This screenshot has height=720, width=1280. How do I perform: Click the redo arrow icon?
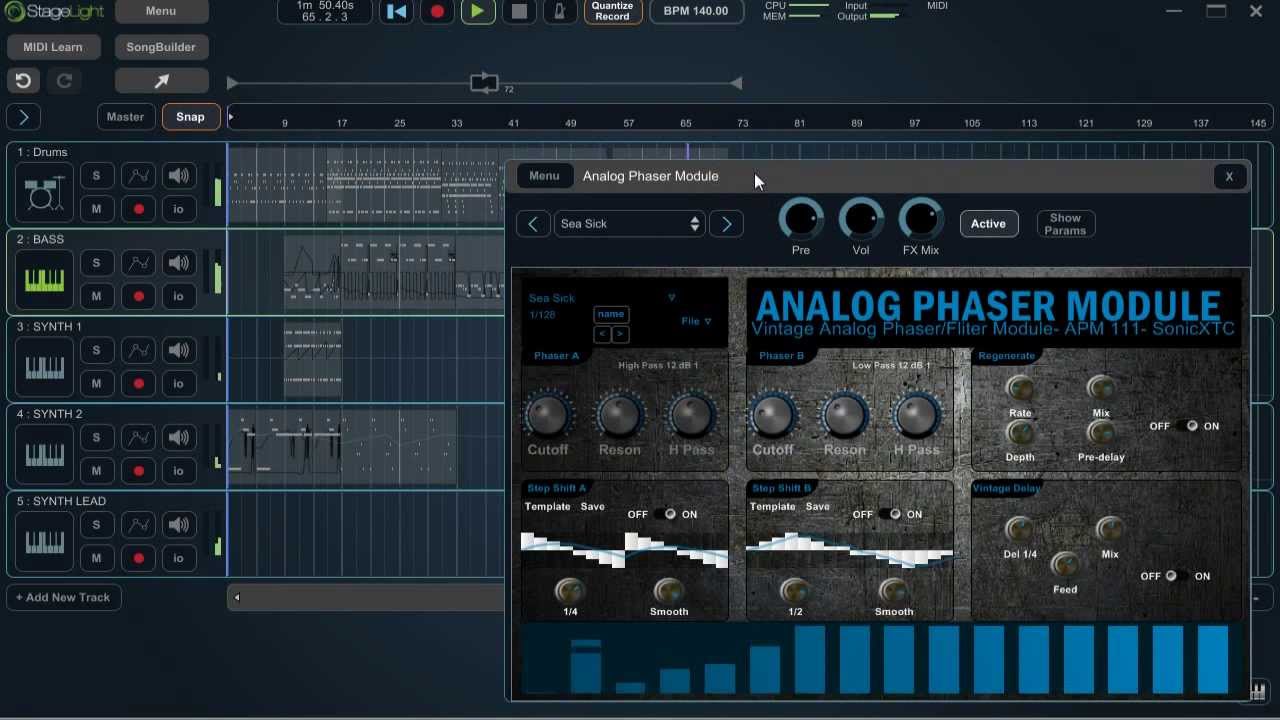(63, 81)
